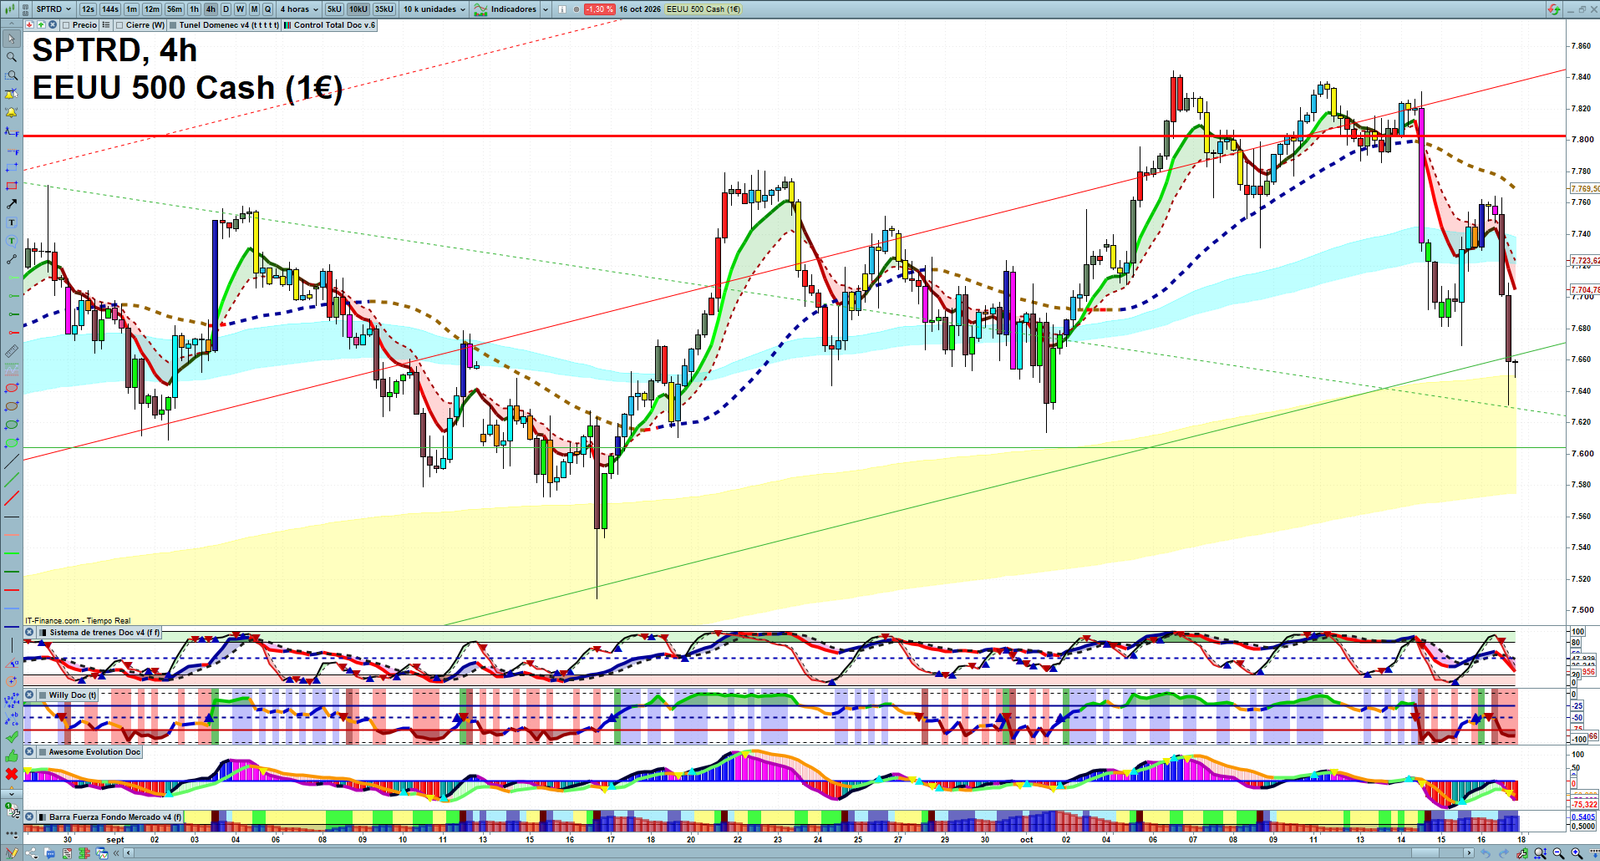Select the D daily timeframe
1600x861 pixels.
click(226, 9)
